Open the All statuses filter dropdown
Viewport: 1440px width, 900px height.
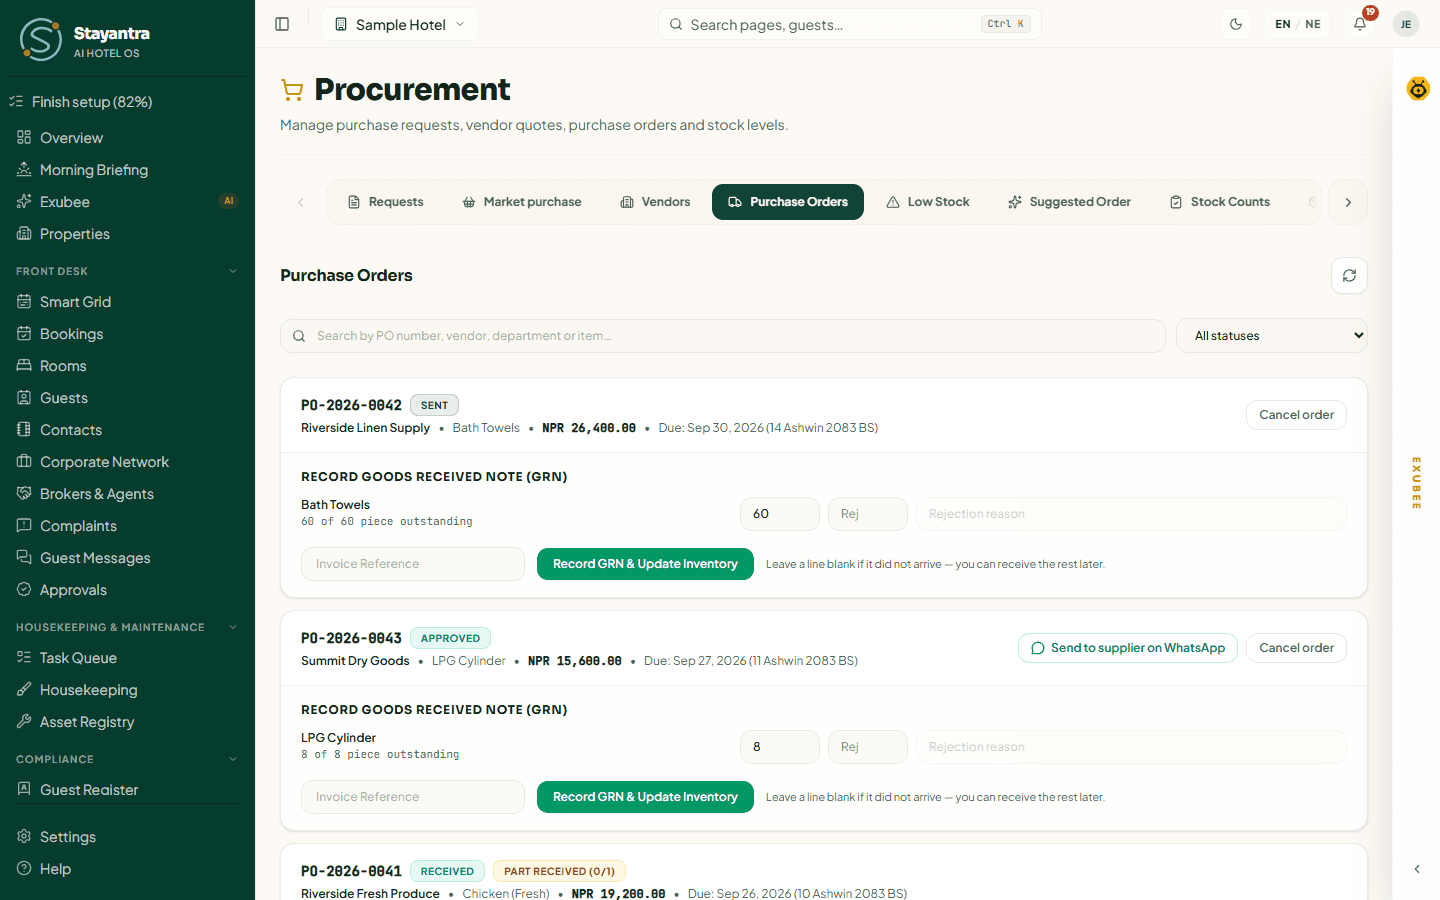[x=1272, y=336]
